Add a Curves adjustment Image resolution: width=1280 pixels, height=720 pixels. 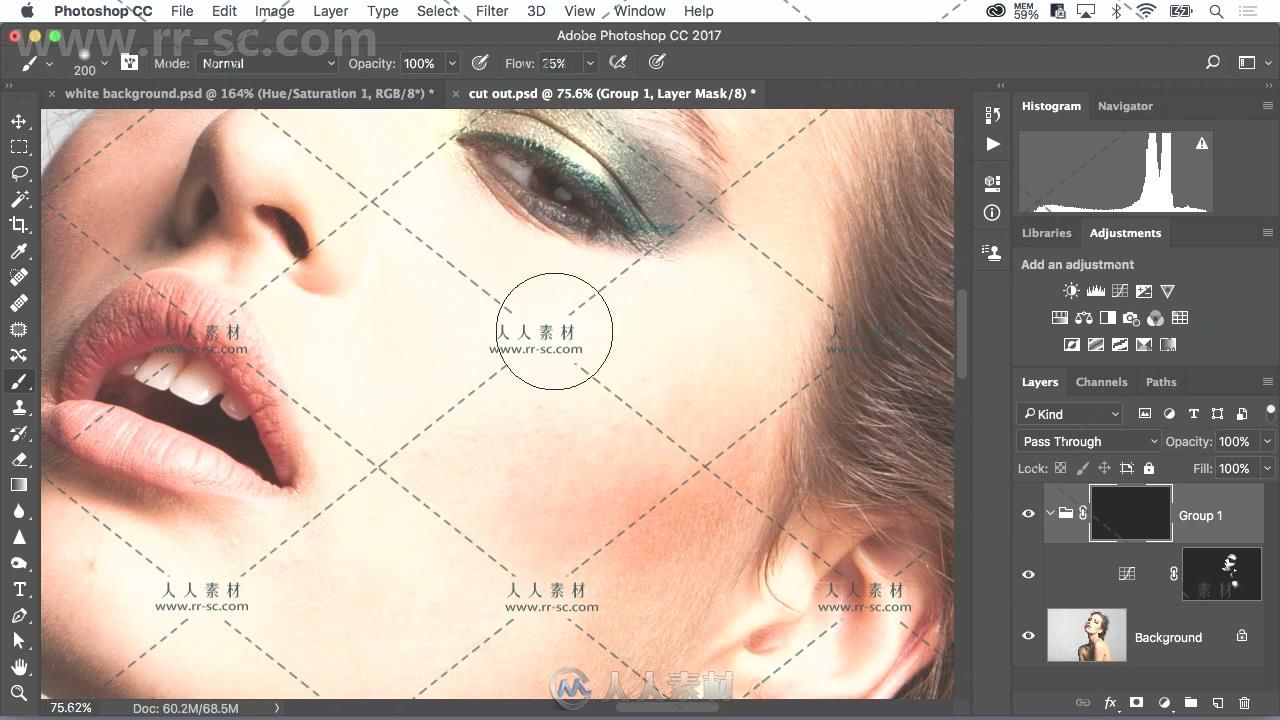tap(1120, 291)
